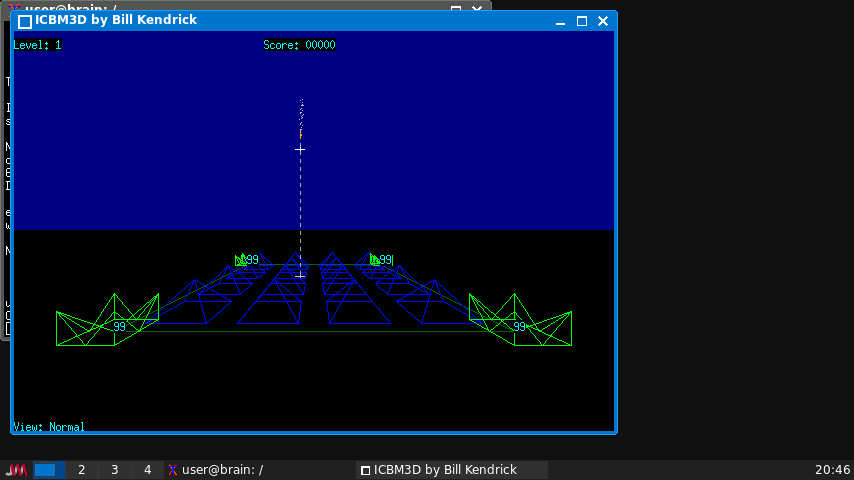Switch to workspace 2
854x480 pixels.
(82, 470)
